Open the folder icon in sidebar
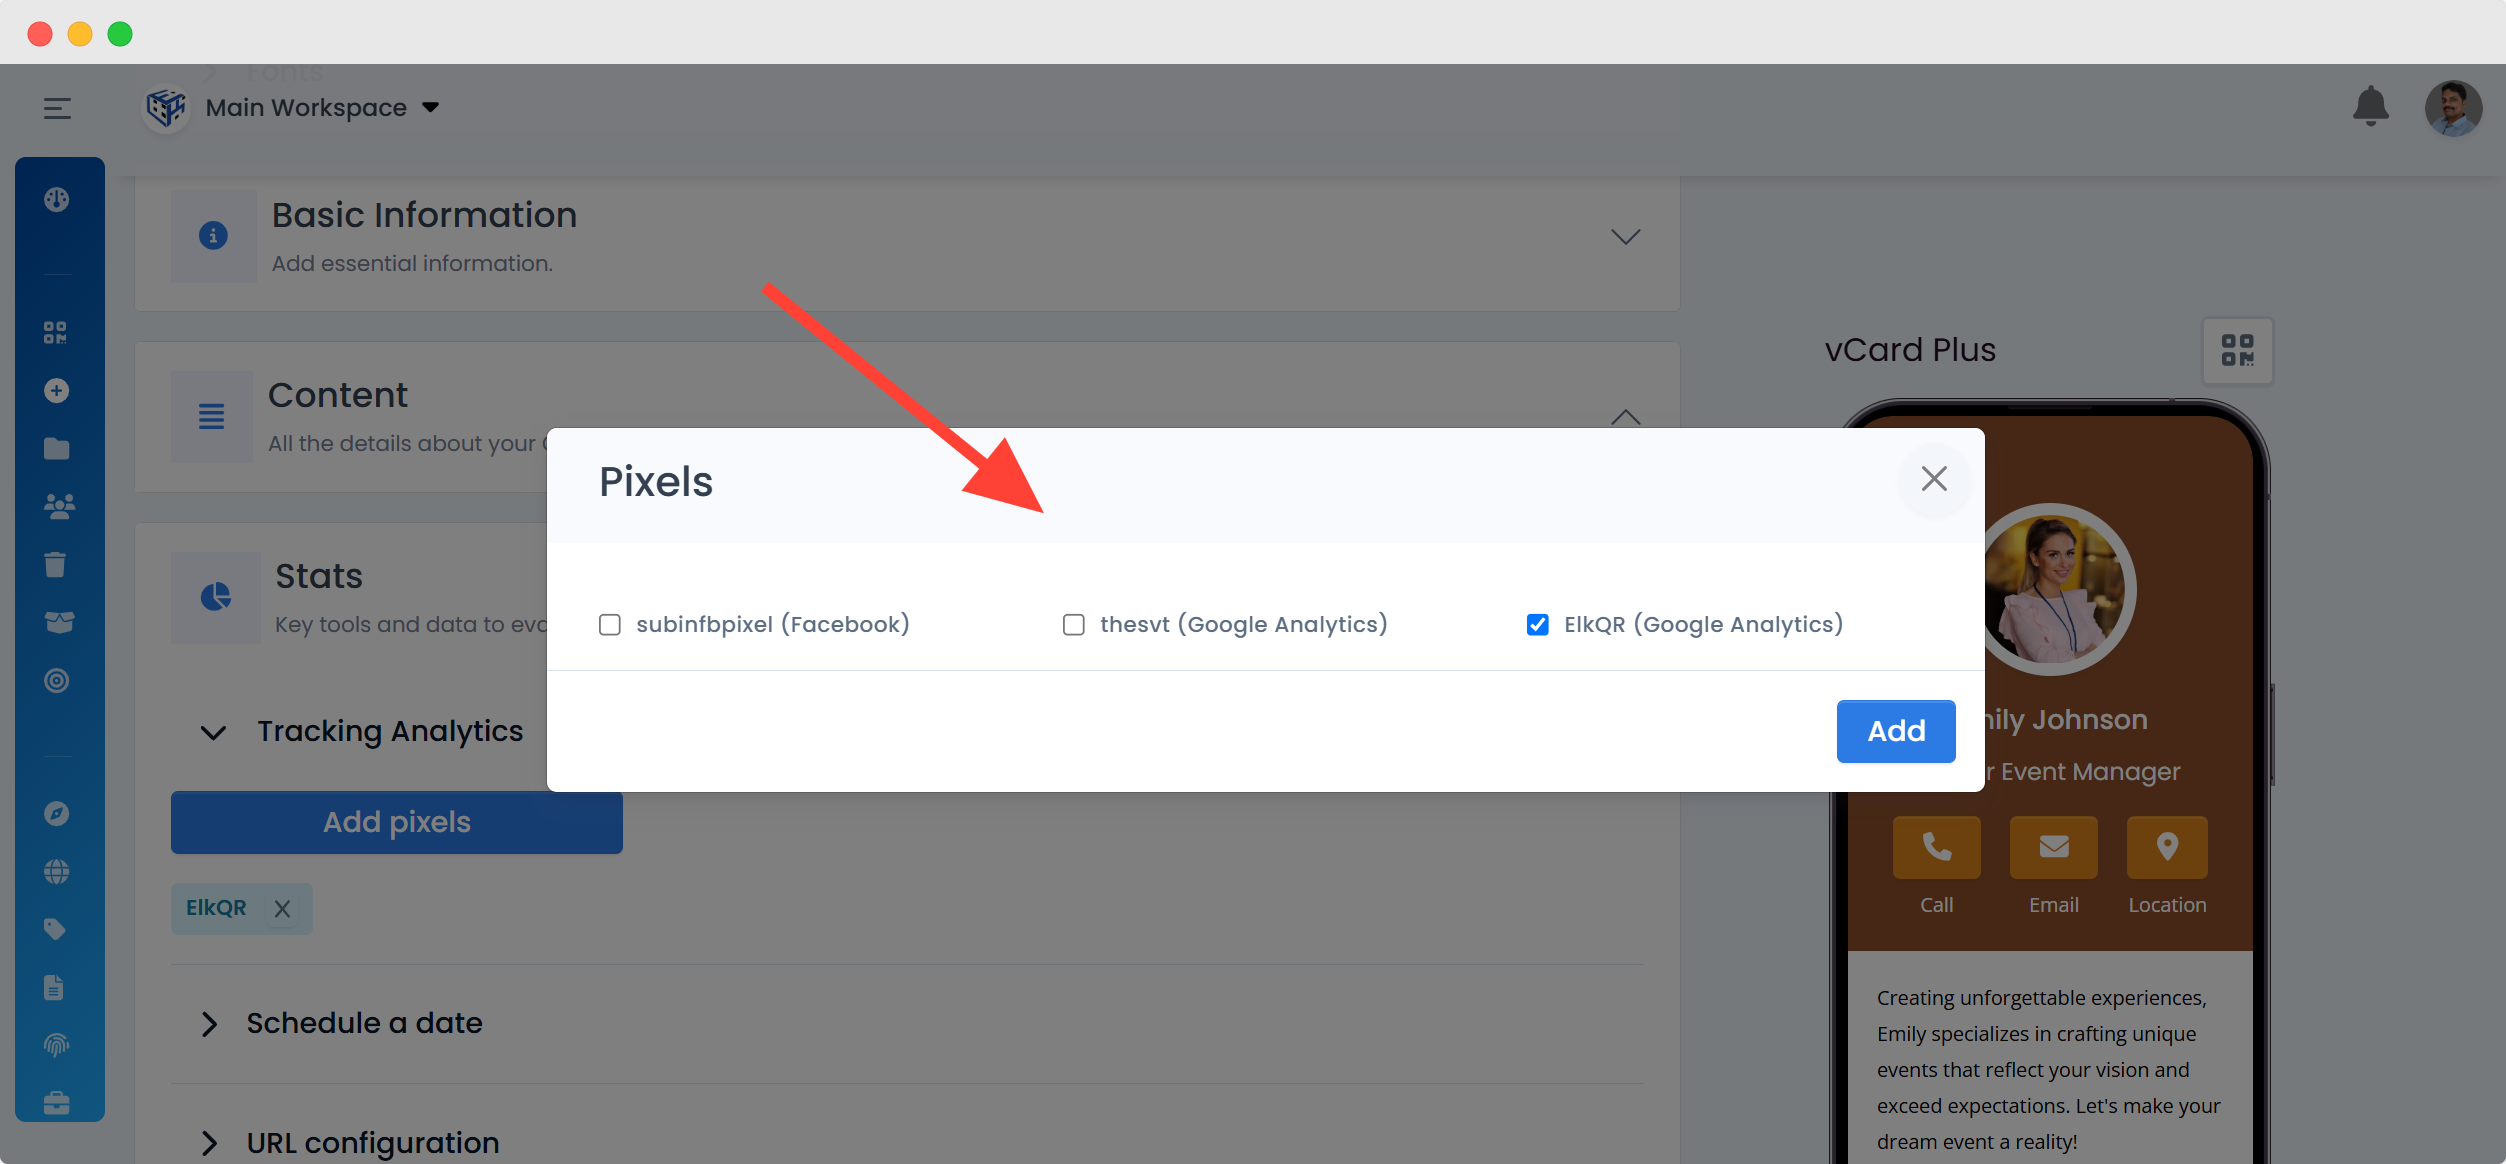Image resolution: width=2506 pixels, height=1164 pixels. click(56, 449)
